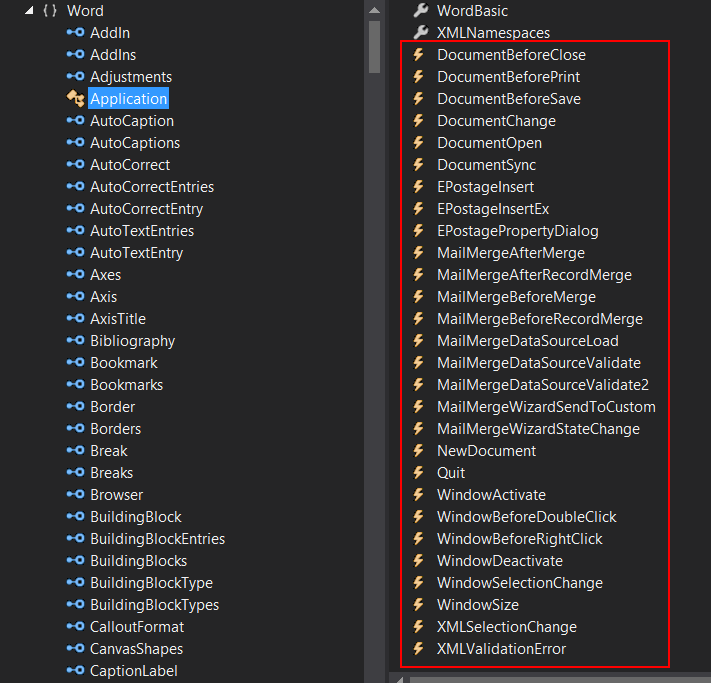Viewport: 711px width, 683px height.
Task: Select the Bookmarks interface
Action: coord(127,385)
